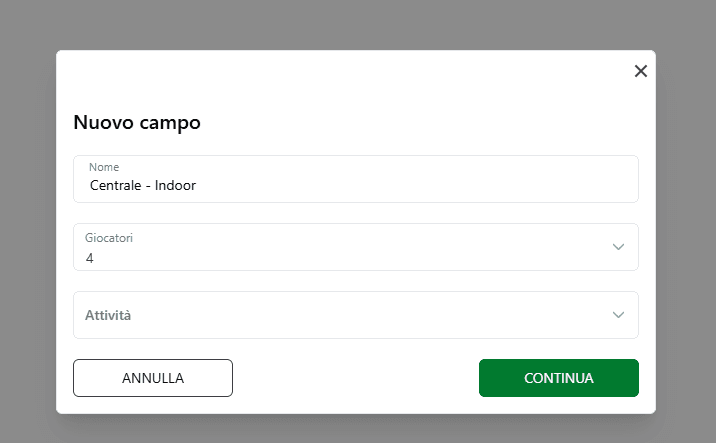Click the Nome text field
716x443 pixels.
tap(355, 179)
